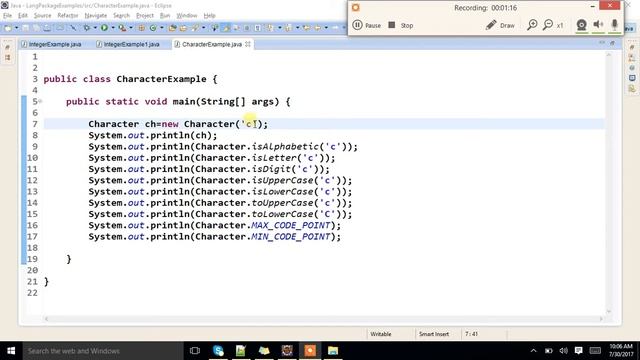Activate the Draw pencil tool
This screenshot has height=360, width=640.
[x=500, y=25]
